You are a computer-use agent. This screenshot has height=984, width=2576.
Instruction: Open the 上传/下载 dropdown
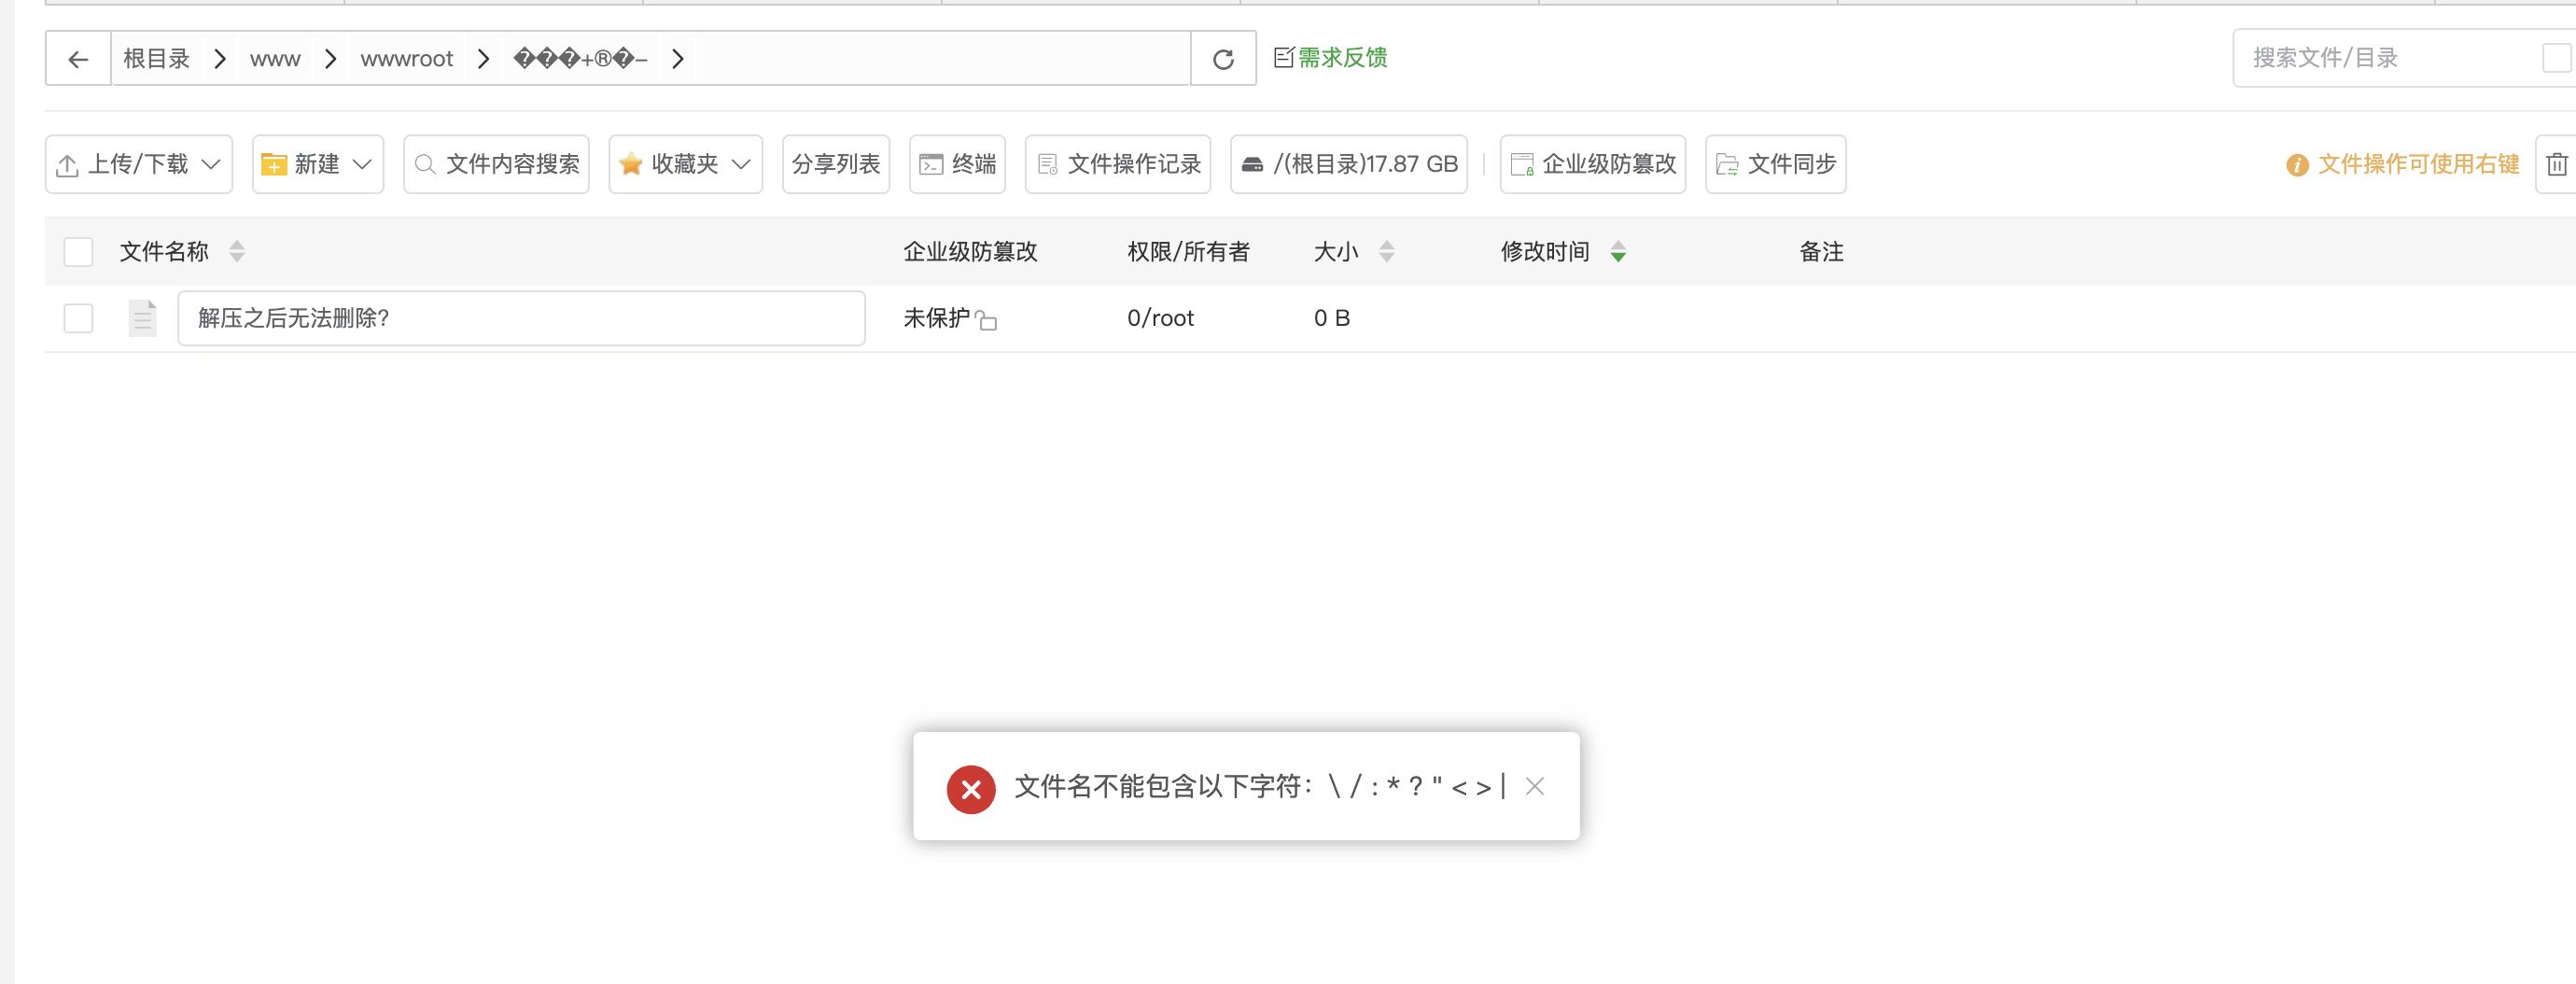pyautogui.click(x=139, y=164)
